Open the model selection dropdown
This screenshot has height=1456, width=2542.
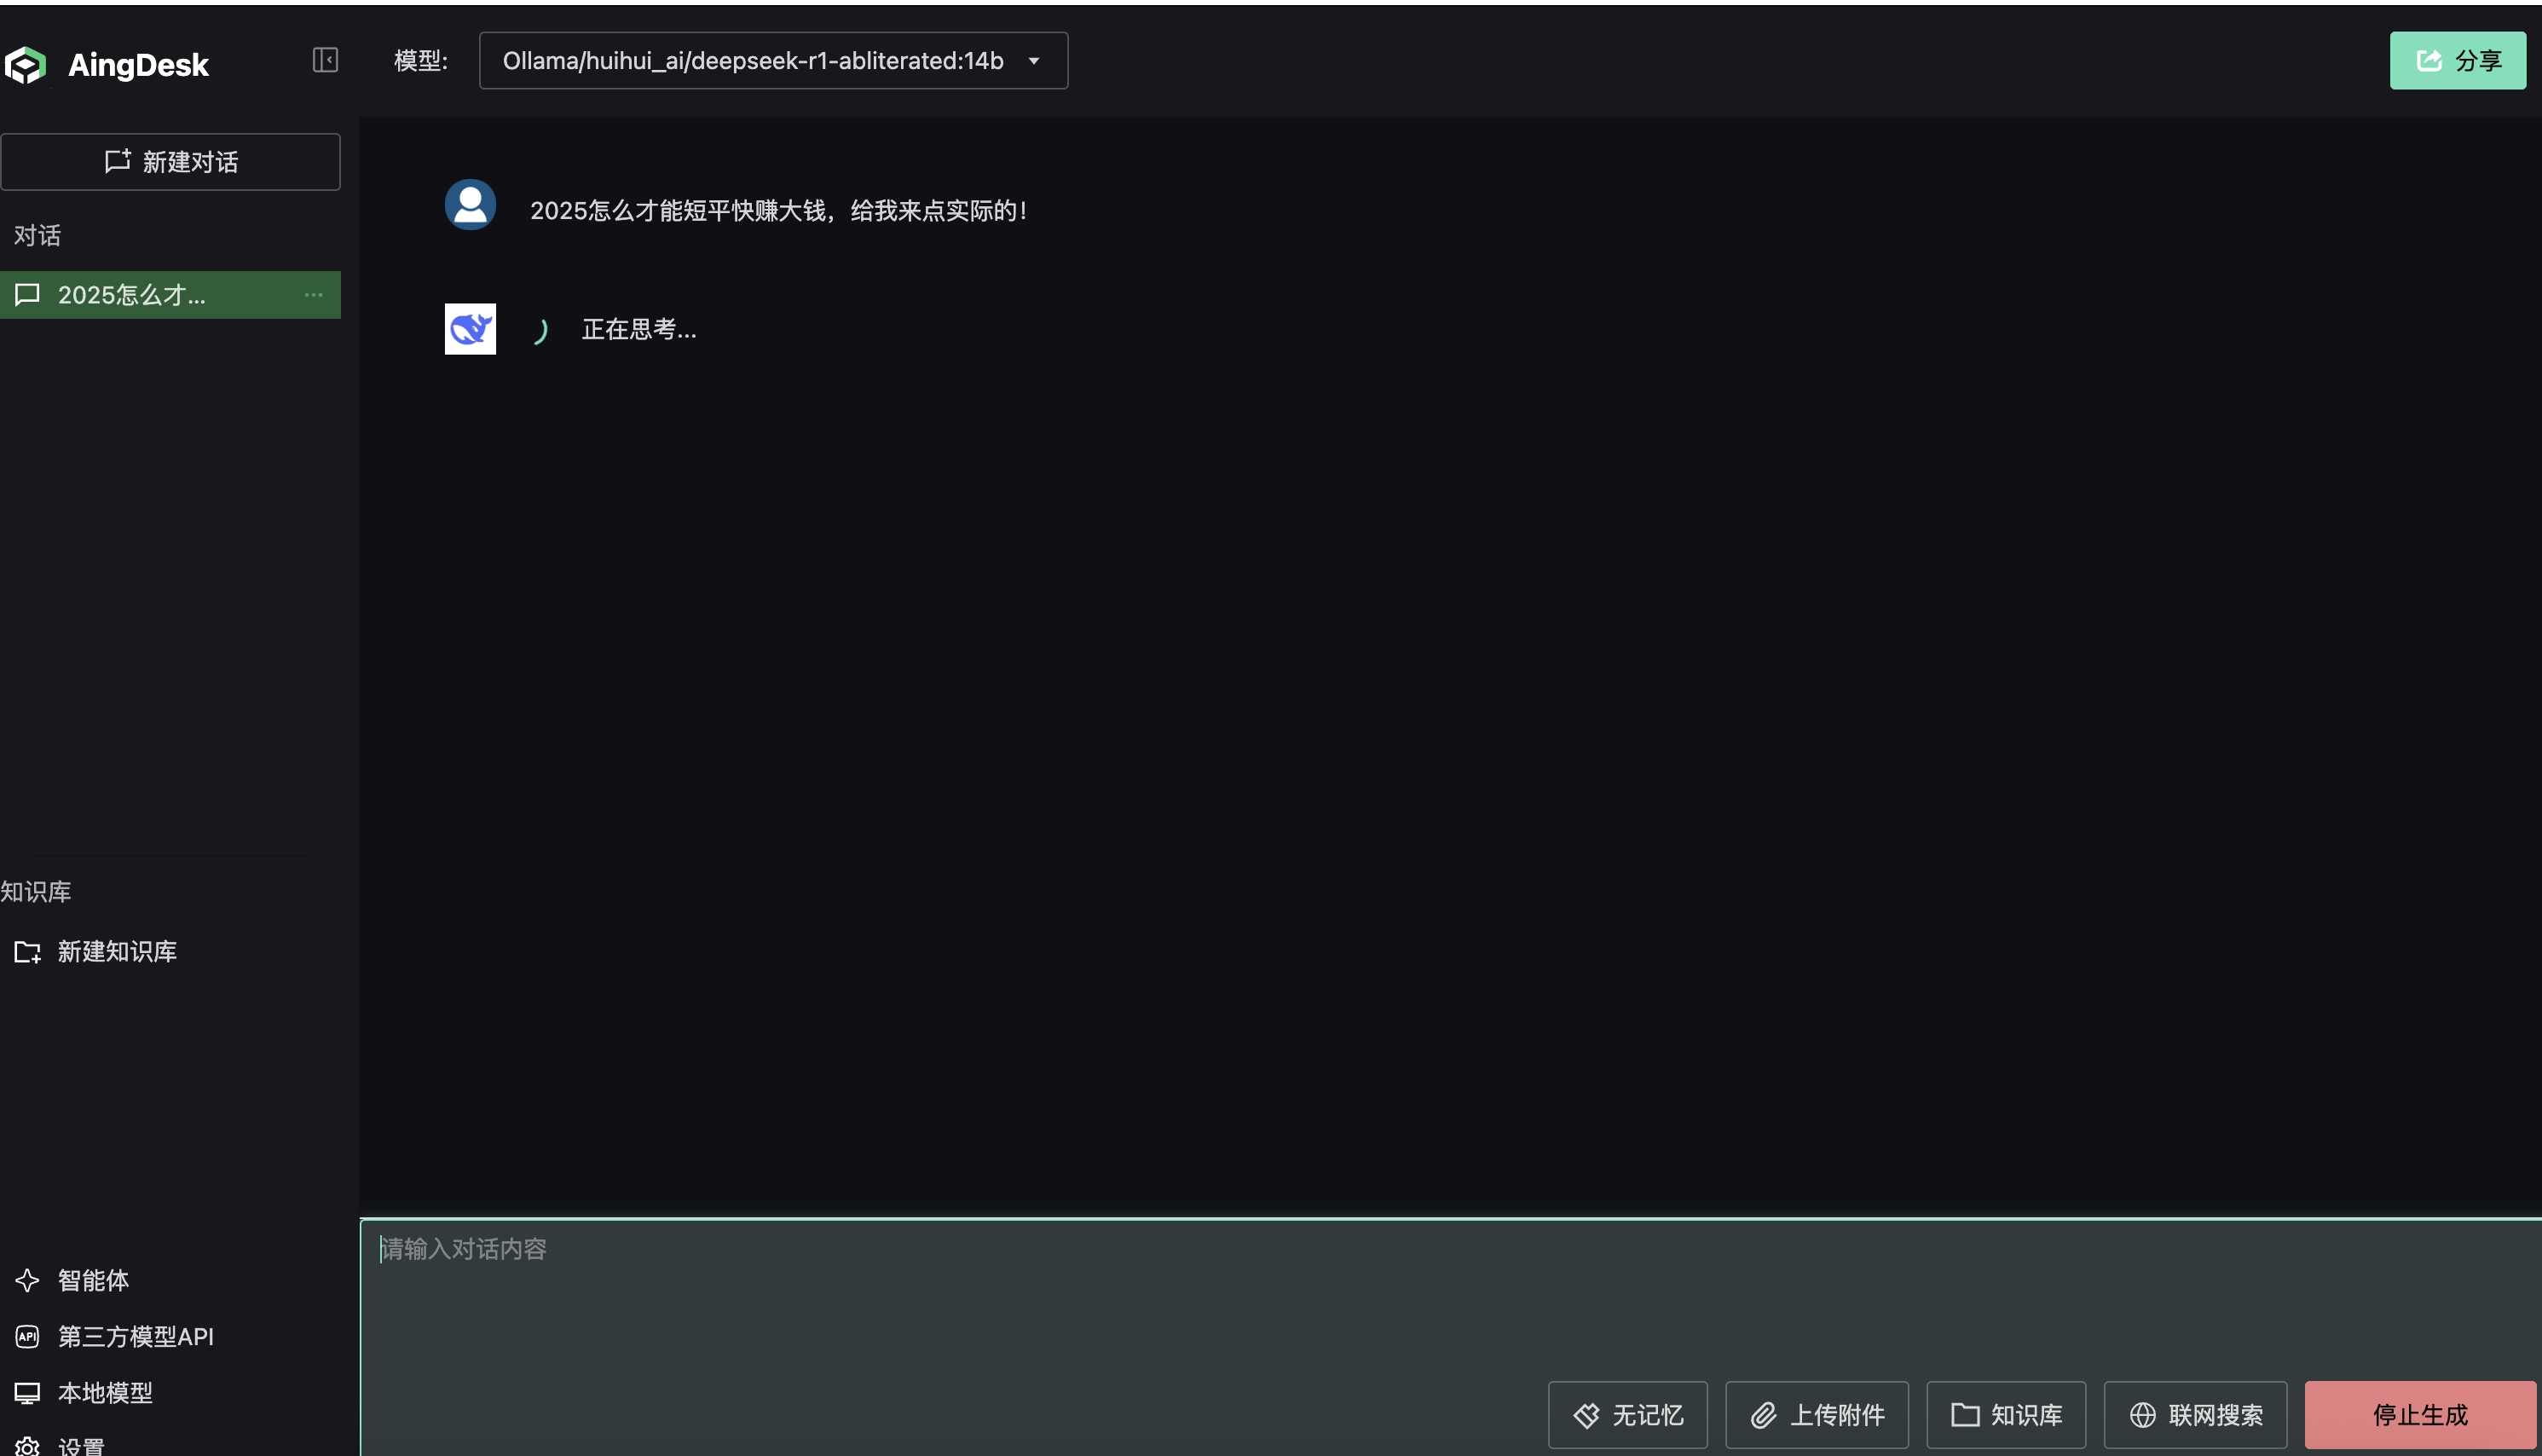click(773, 60)
